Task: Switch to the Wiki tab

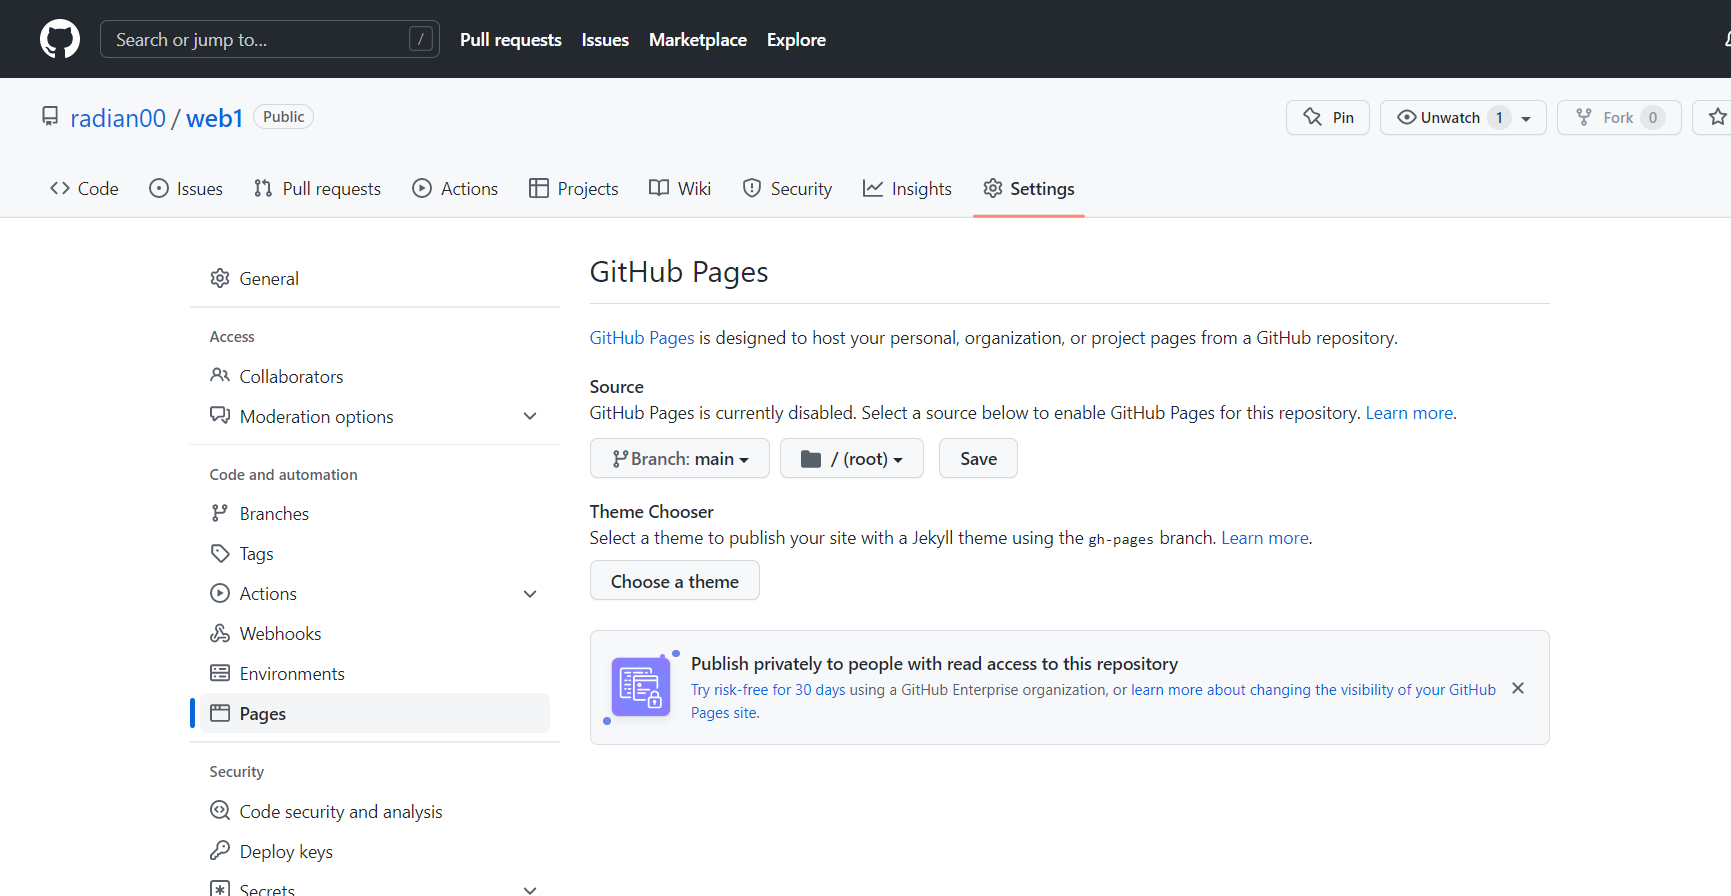Action: pyautogui.click(x=680, y=188)
